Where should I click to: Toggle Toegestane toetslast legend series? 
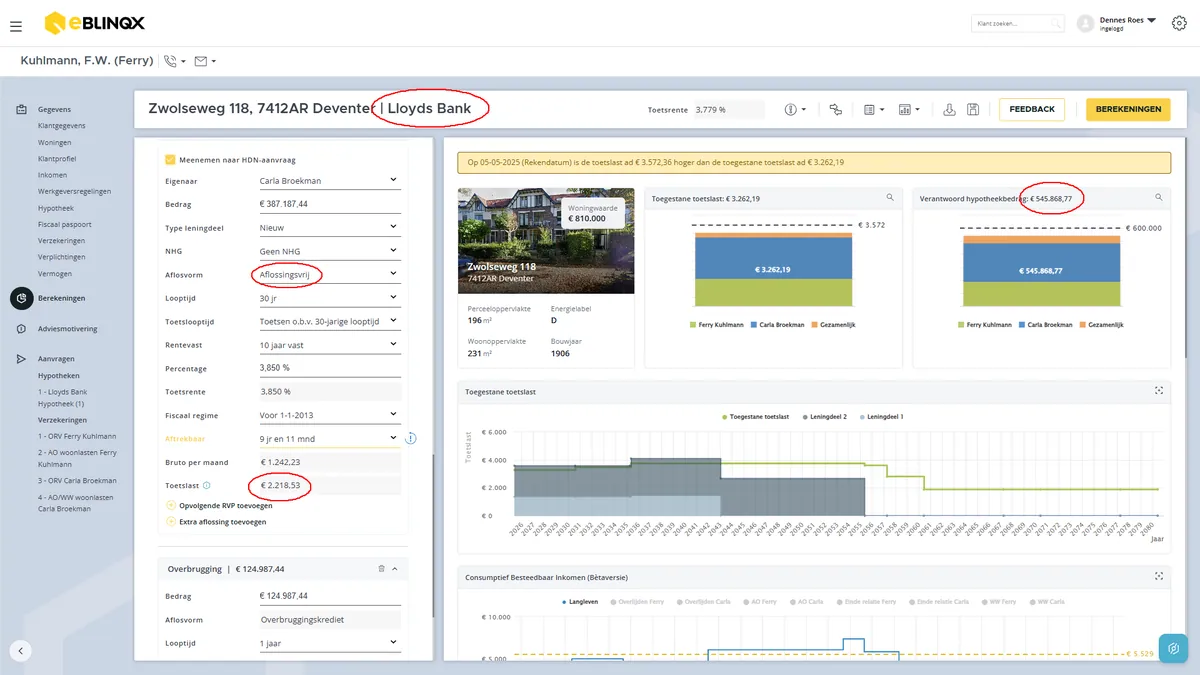[x=754, y=416]
